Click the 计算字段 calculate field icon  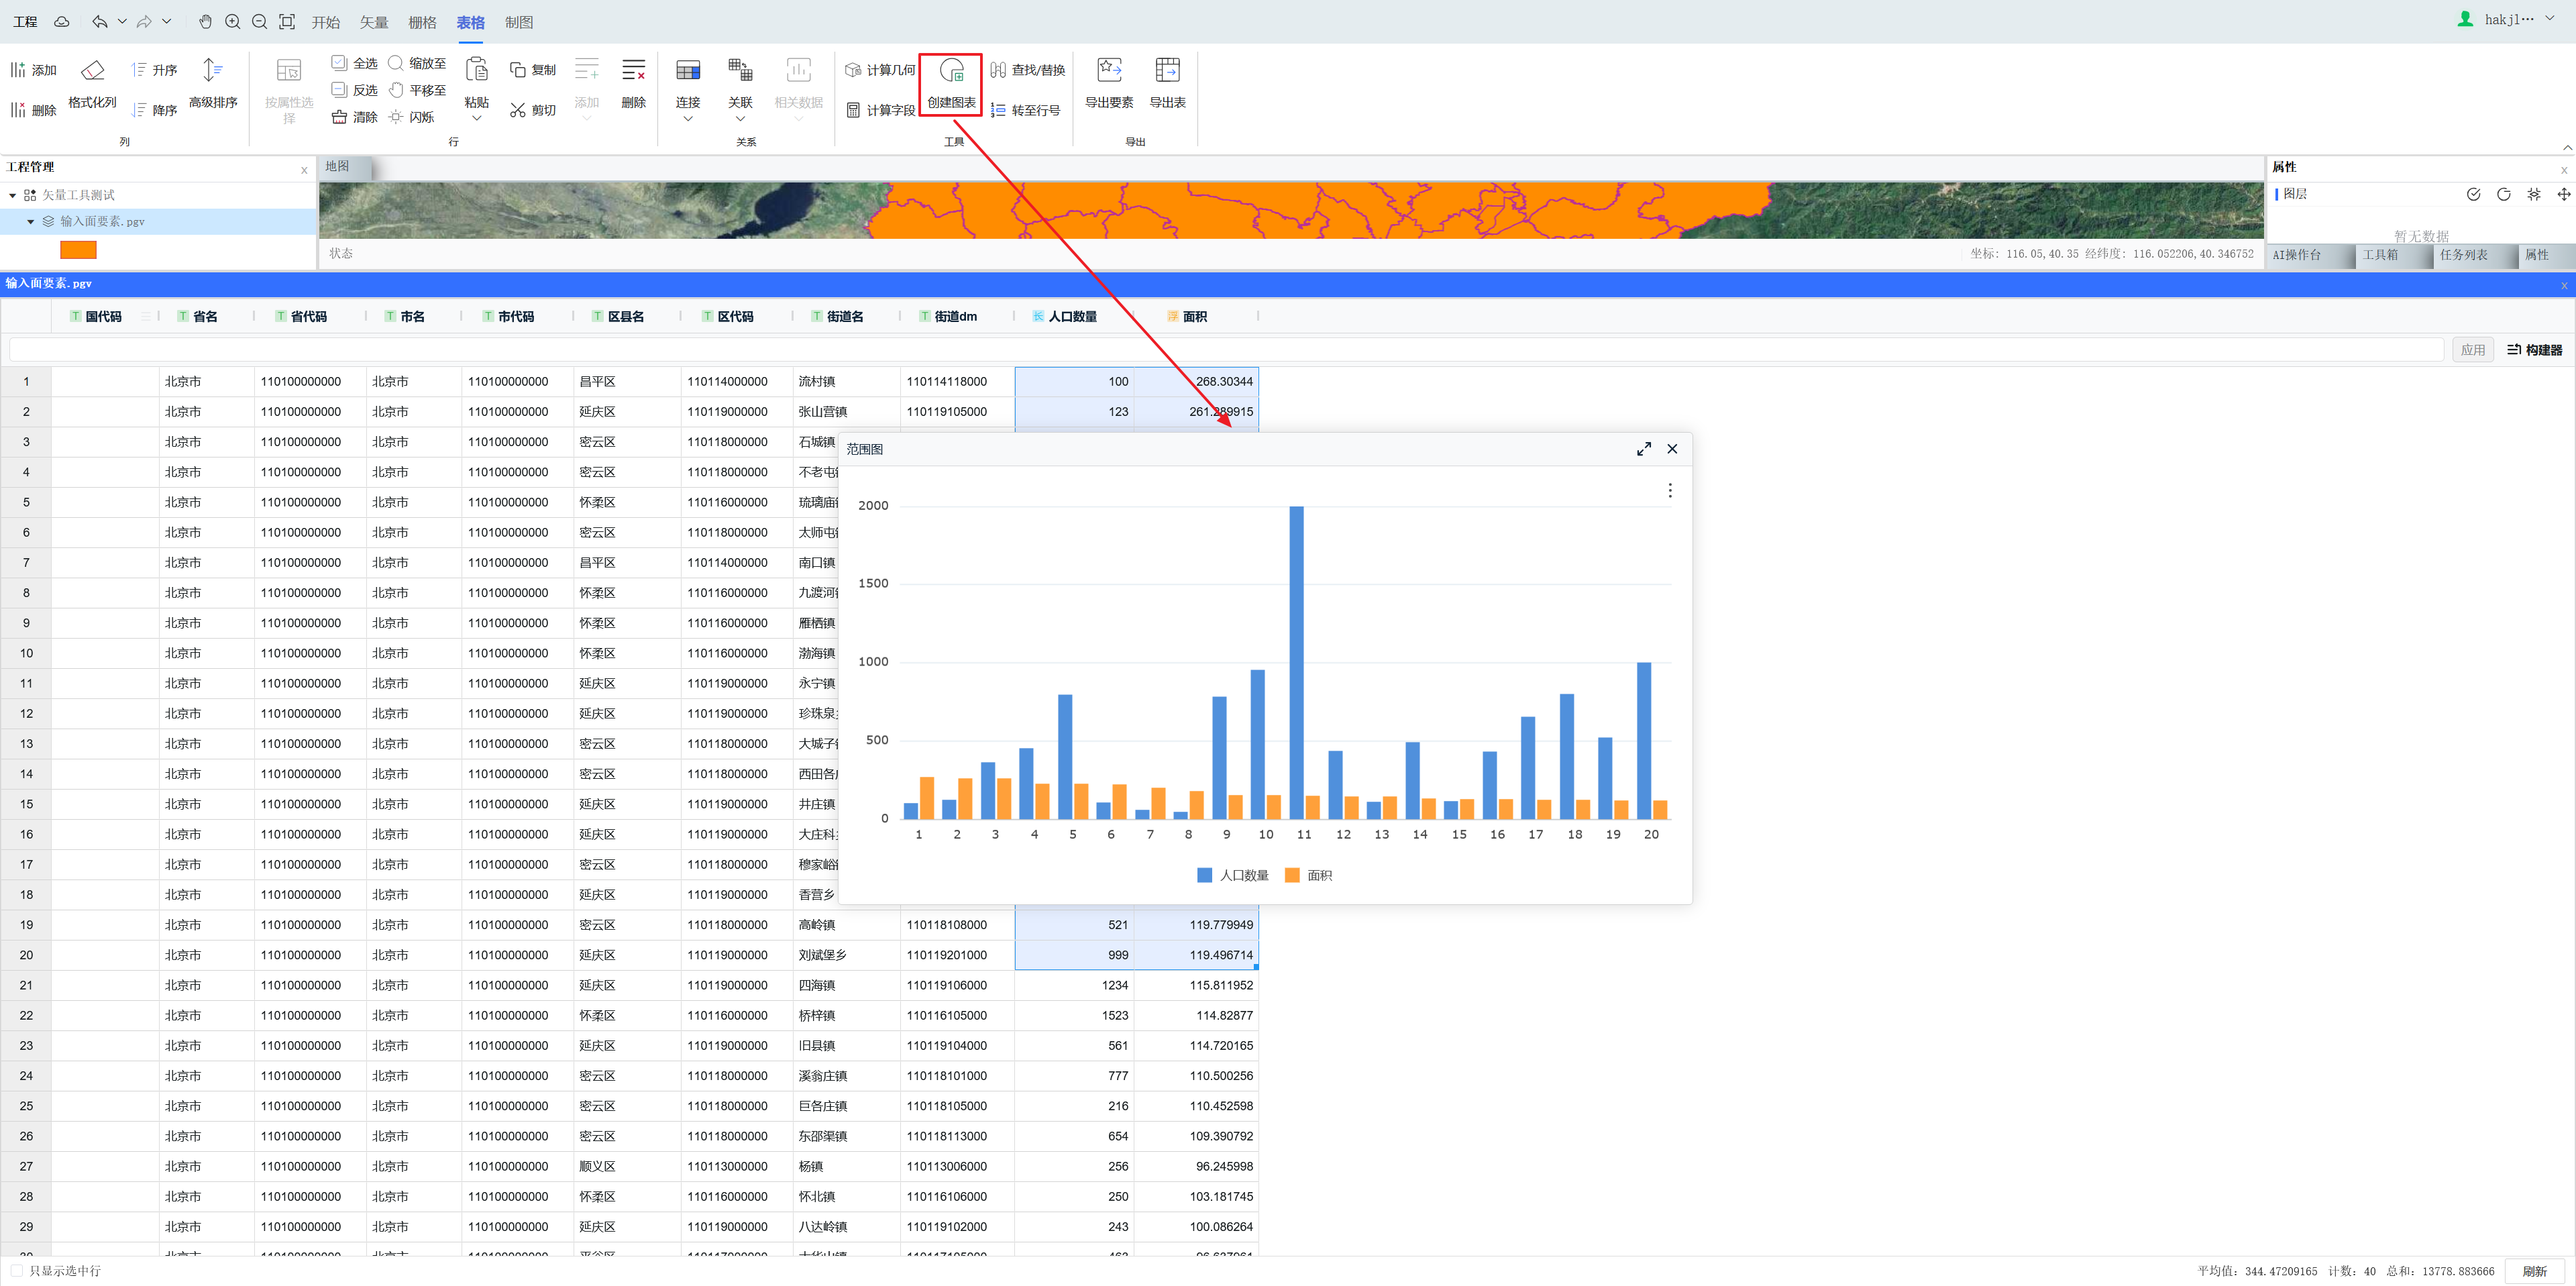(853, 110)
